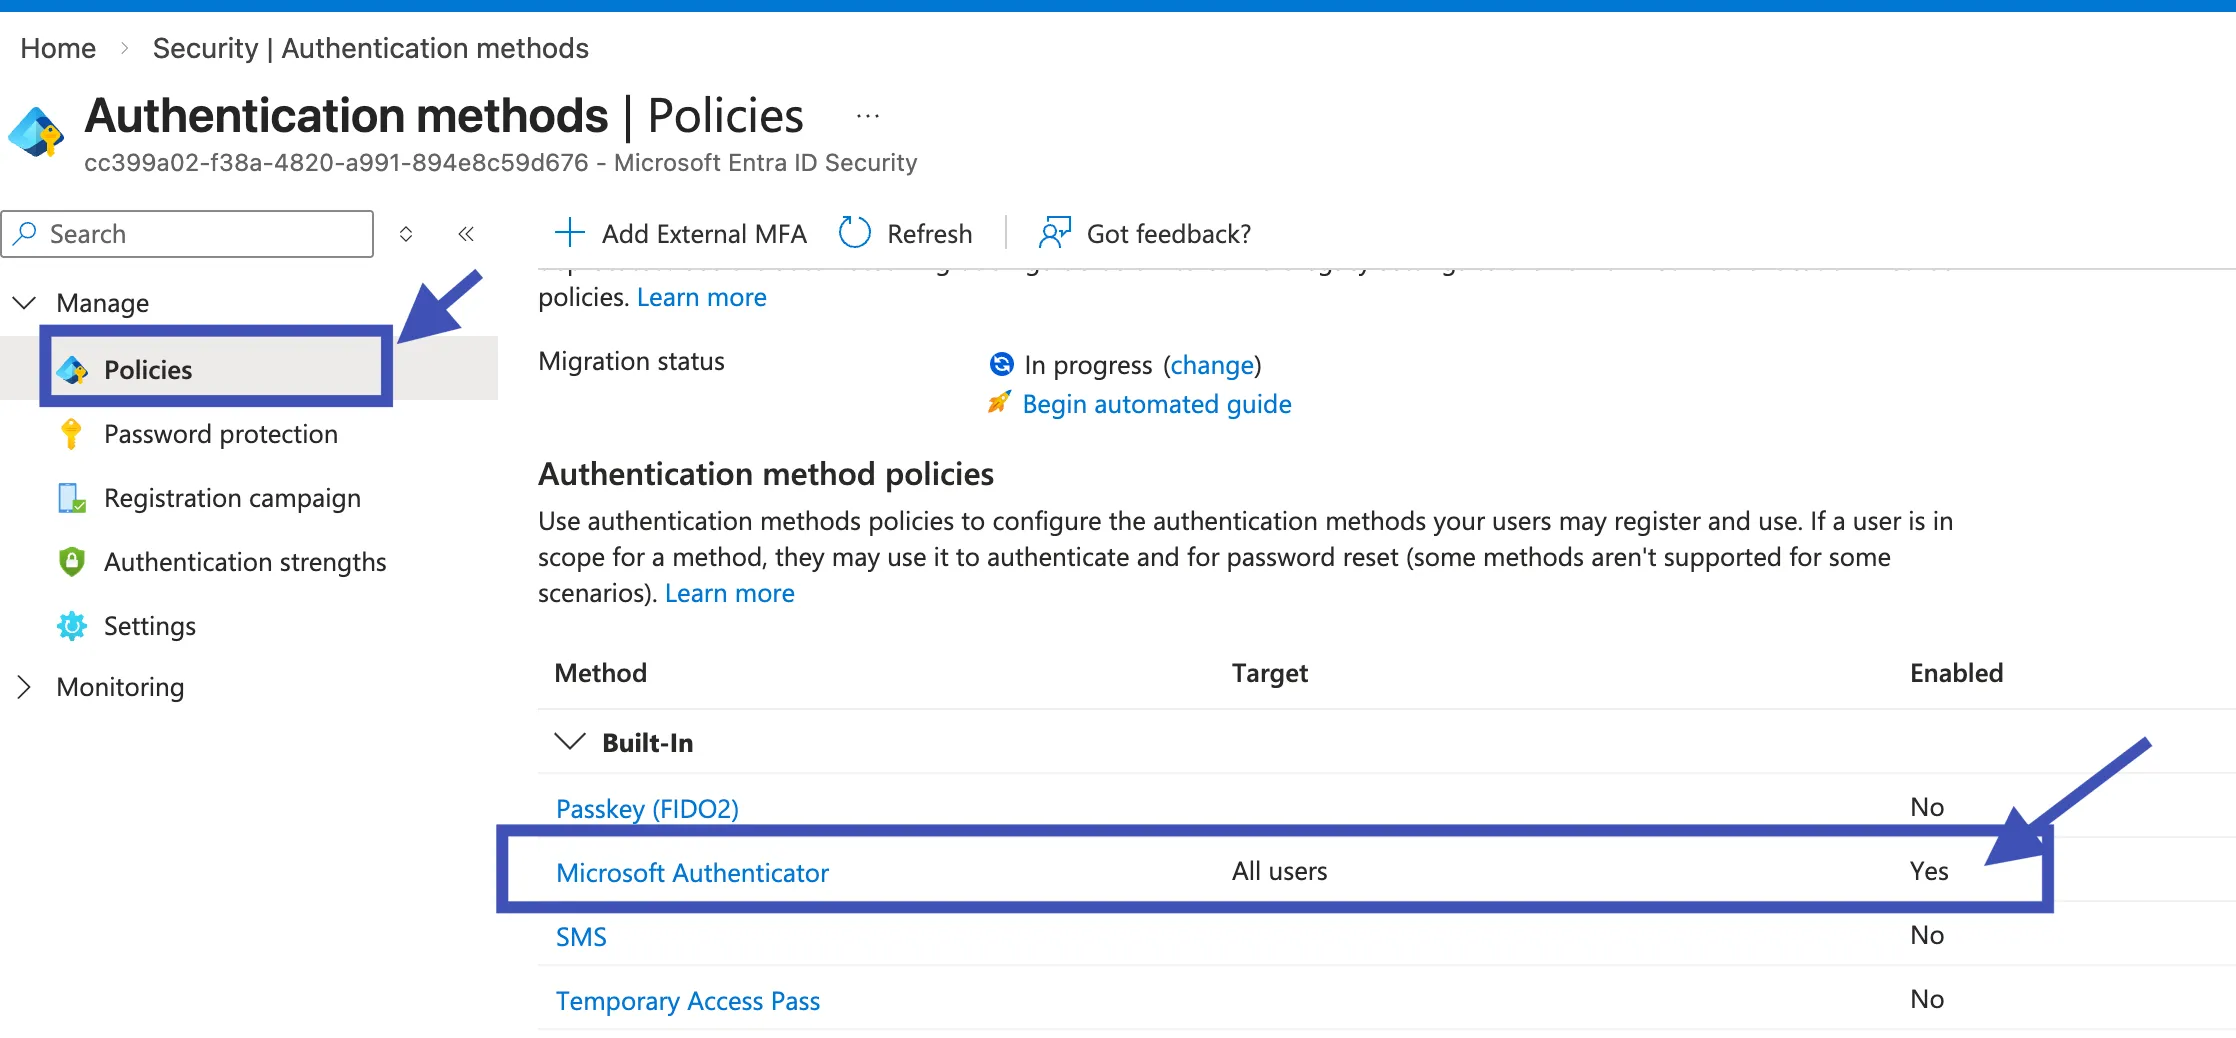
Task: Click Add External MFA button
Action: (x=681, y=233)
